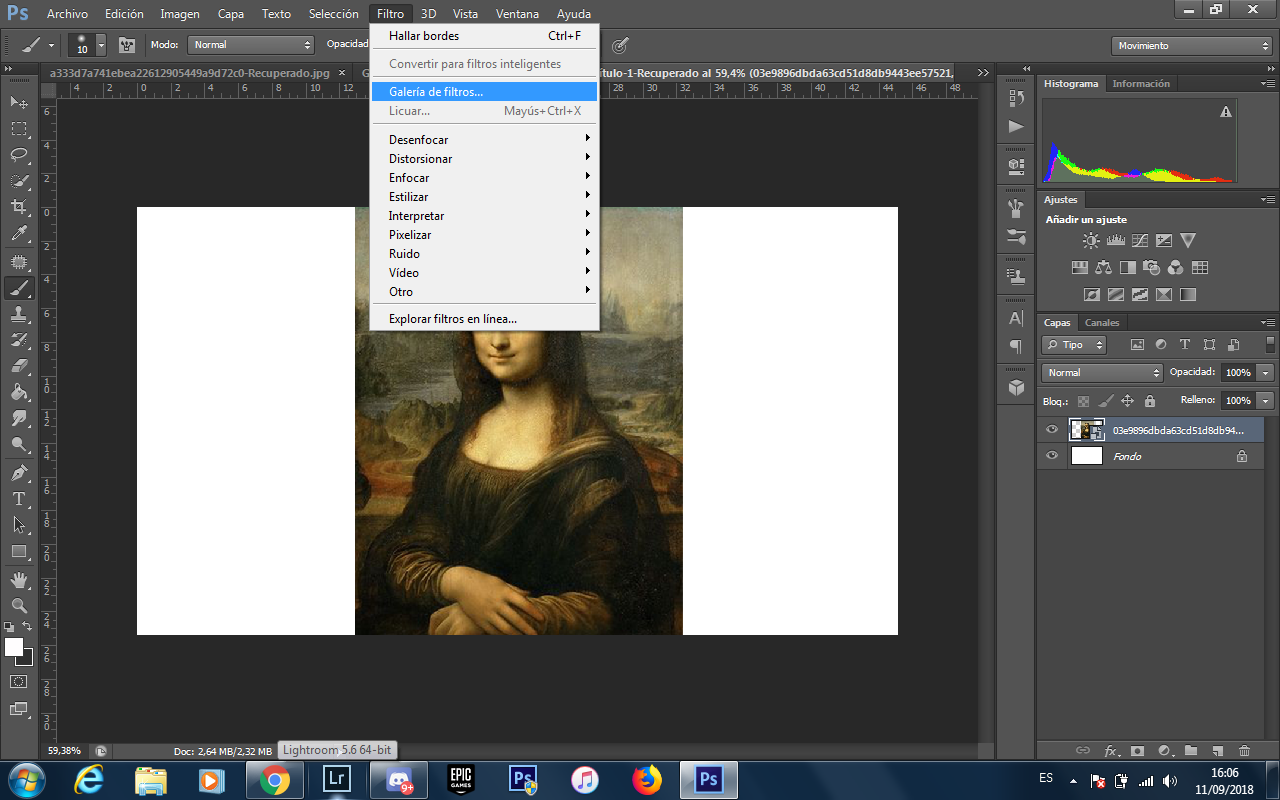Choose the Horizontal Type tool
1280x800 pixels.
tap(18, 498)
